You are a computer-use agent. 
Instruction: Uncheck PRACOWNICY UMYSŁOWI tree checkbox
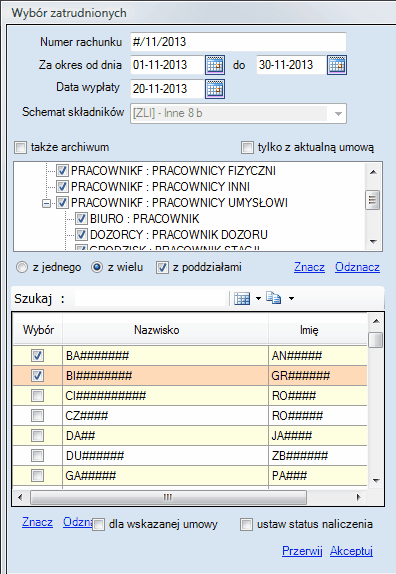point(62,202)
